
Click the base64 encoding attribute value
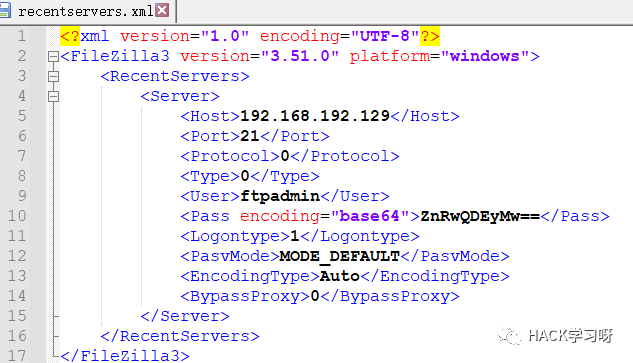click(x=369, y=216)
